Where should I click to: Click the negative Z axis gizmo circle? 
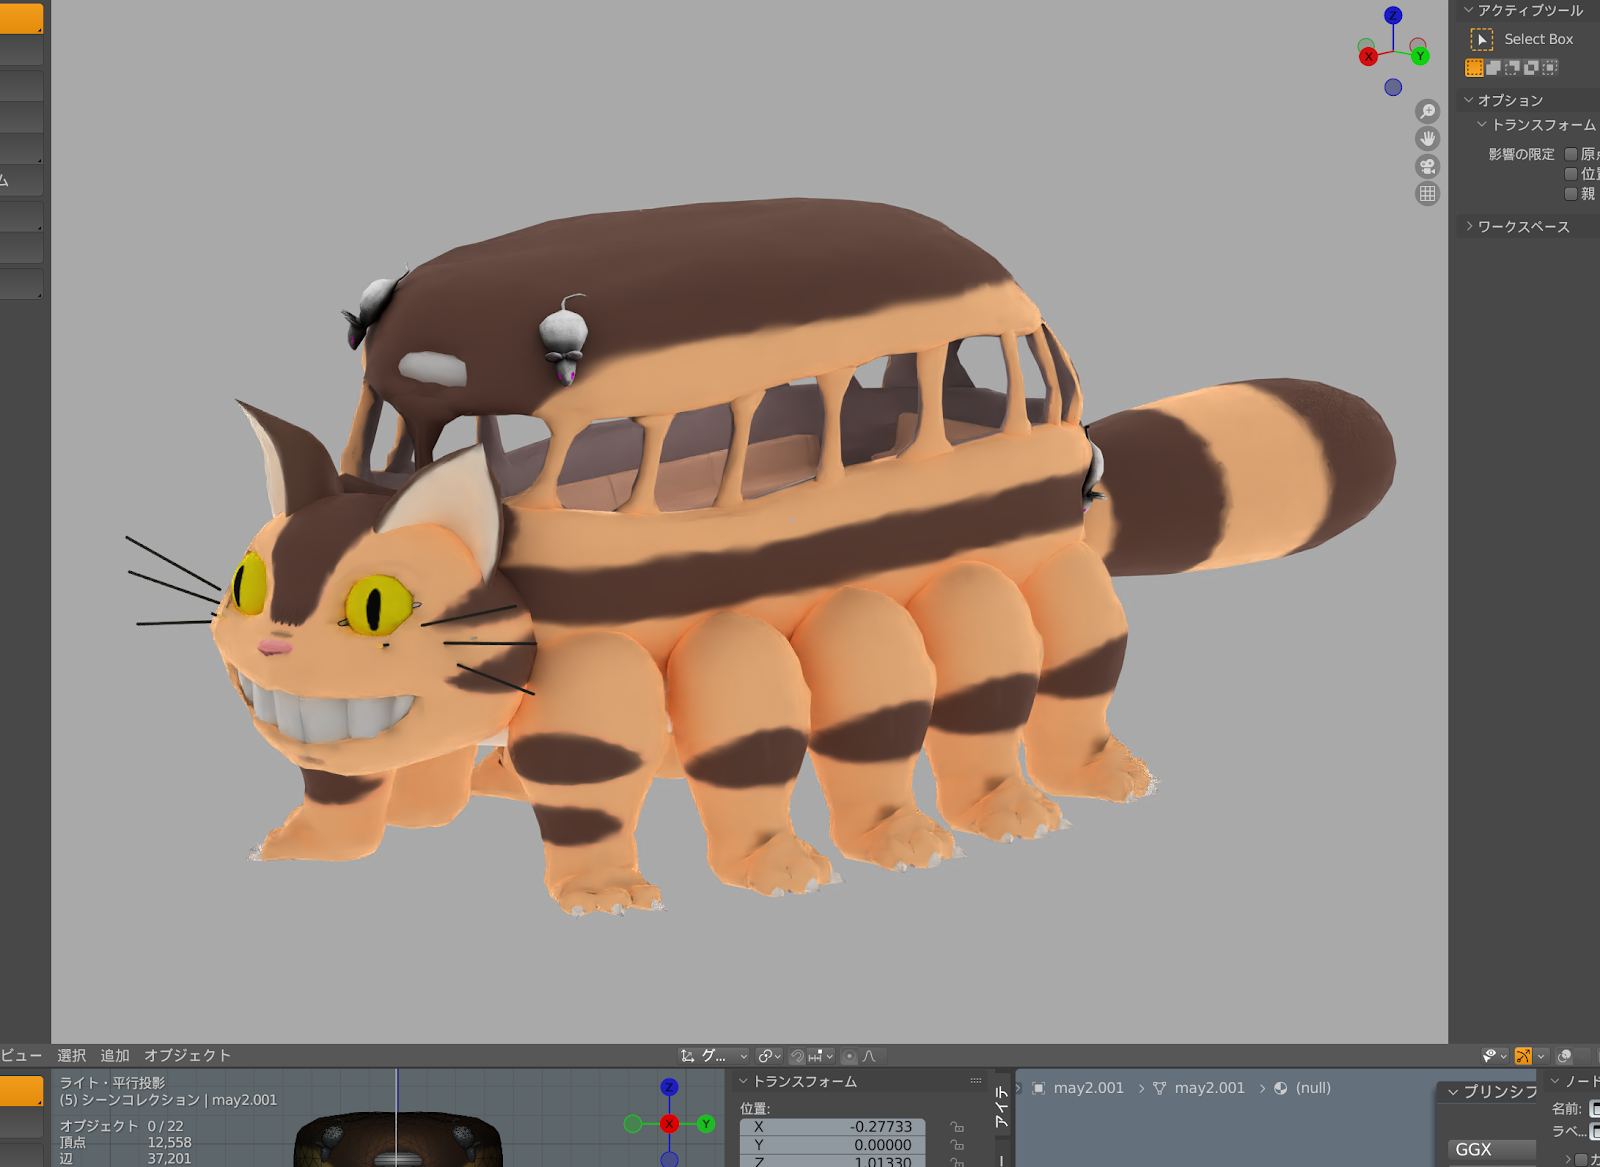1393,87
